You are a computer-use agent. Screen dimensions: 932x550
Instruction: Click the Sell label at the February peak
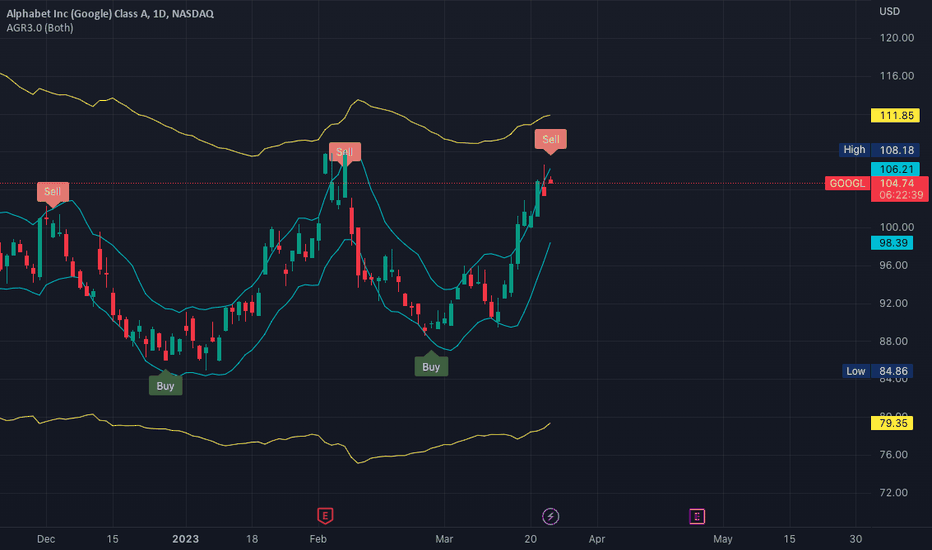pos(345,152)
